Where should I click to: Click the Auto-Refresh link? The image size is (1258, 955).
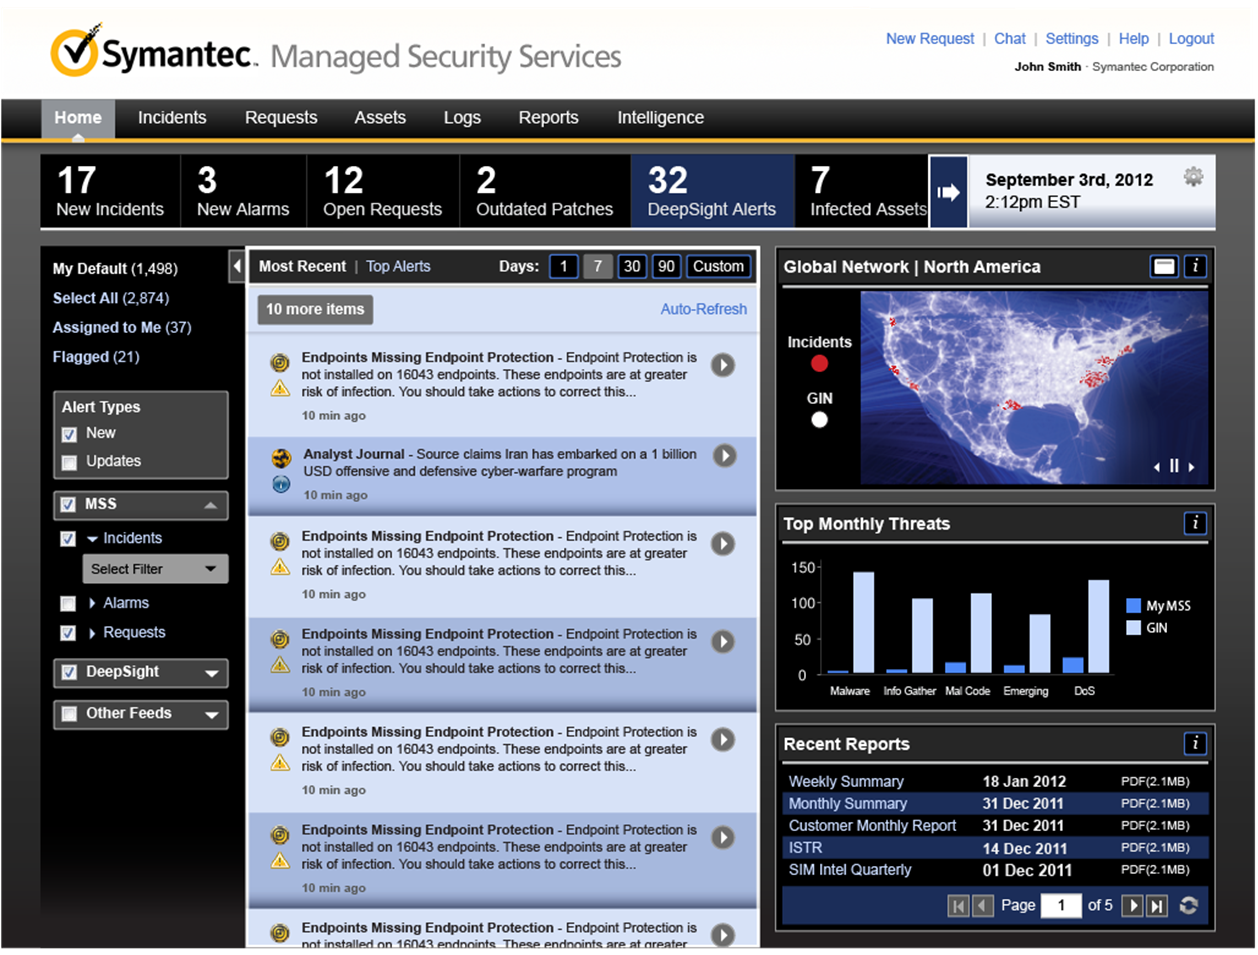click(703, 310)
